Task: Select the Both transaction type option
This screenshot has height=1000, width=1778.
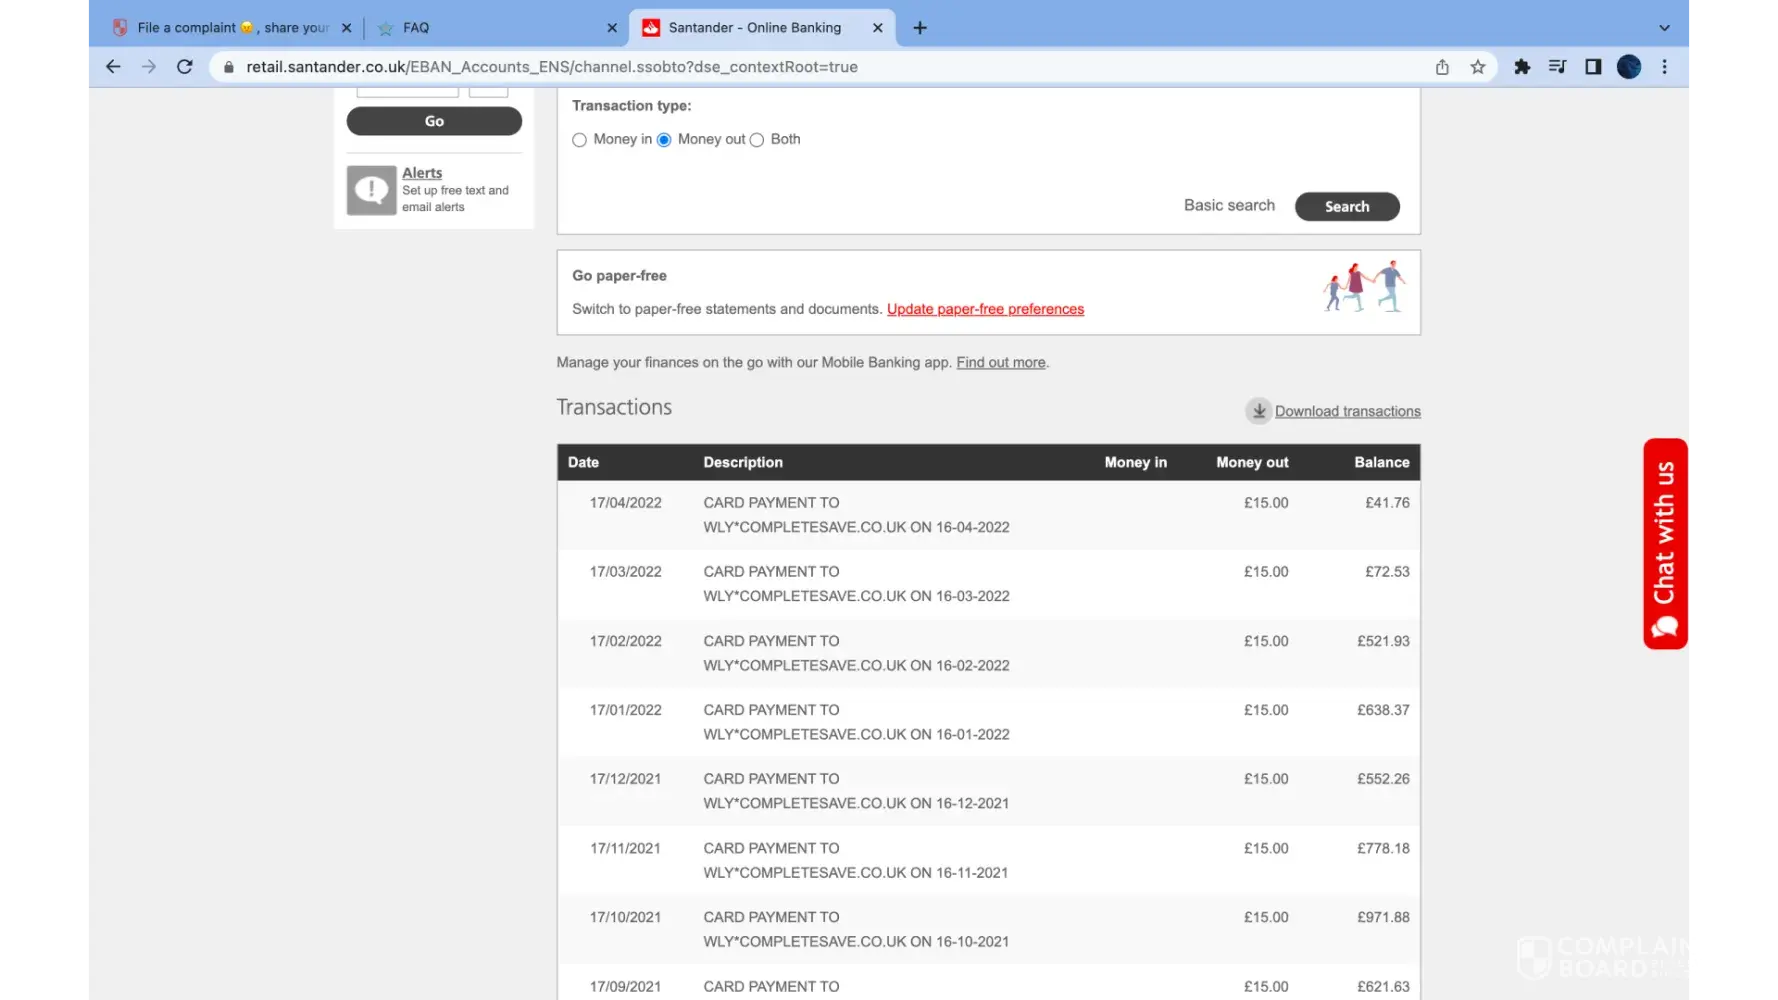Action: click(x=757, y=140)
